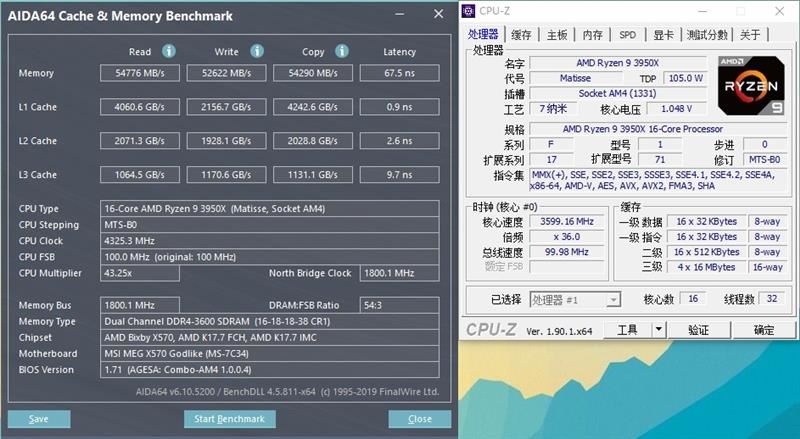The height and width of the screenshot is (439, 800).
Task: Click L3 Cache Read value 1064.5 GB/s
Action: click(140, 175)
